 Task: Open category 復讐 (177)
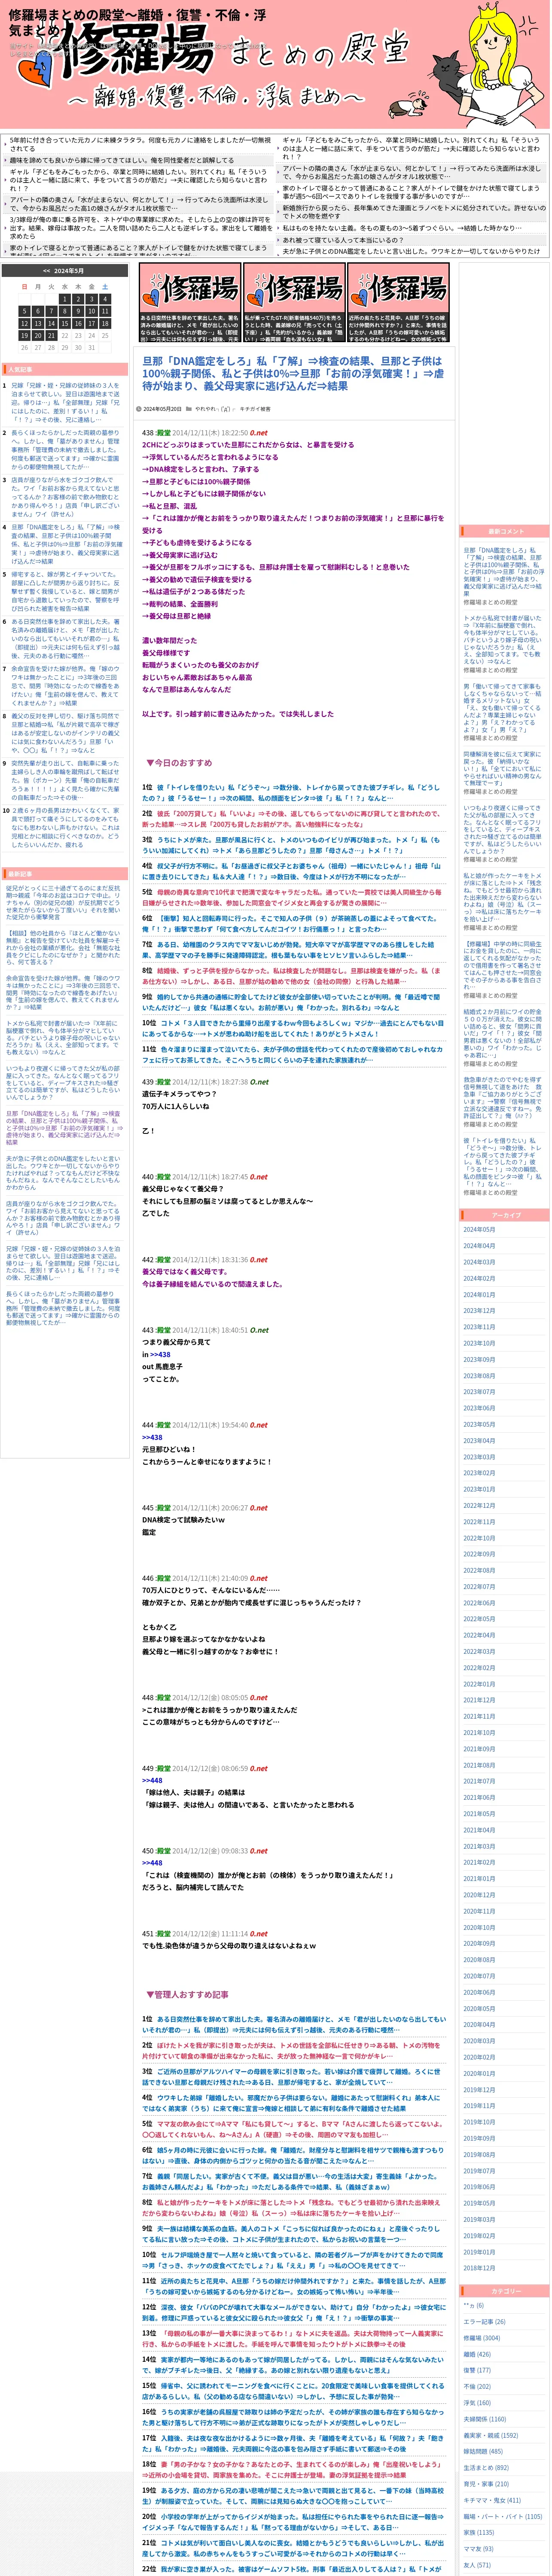(477, 2370)
